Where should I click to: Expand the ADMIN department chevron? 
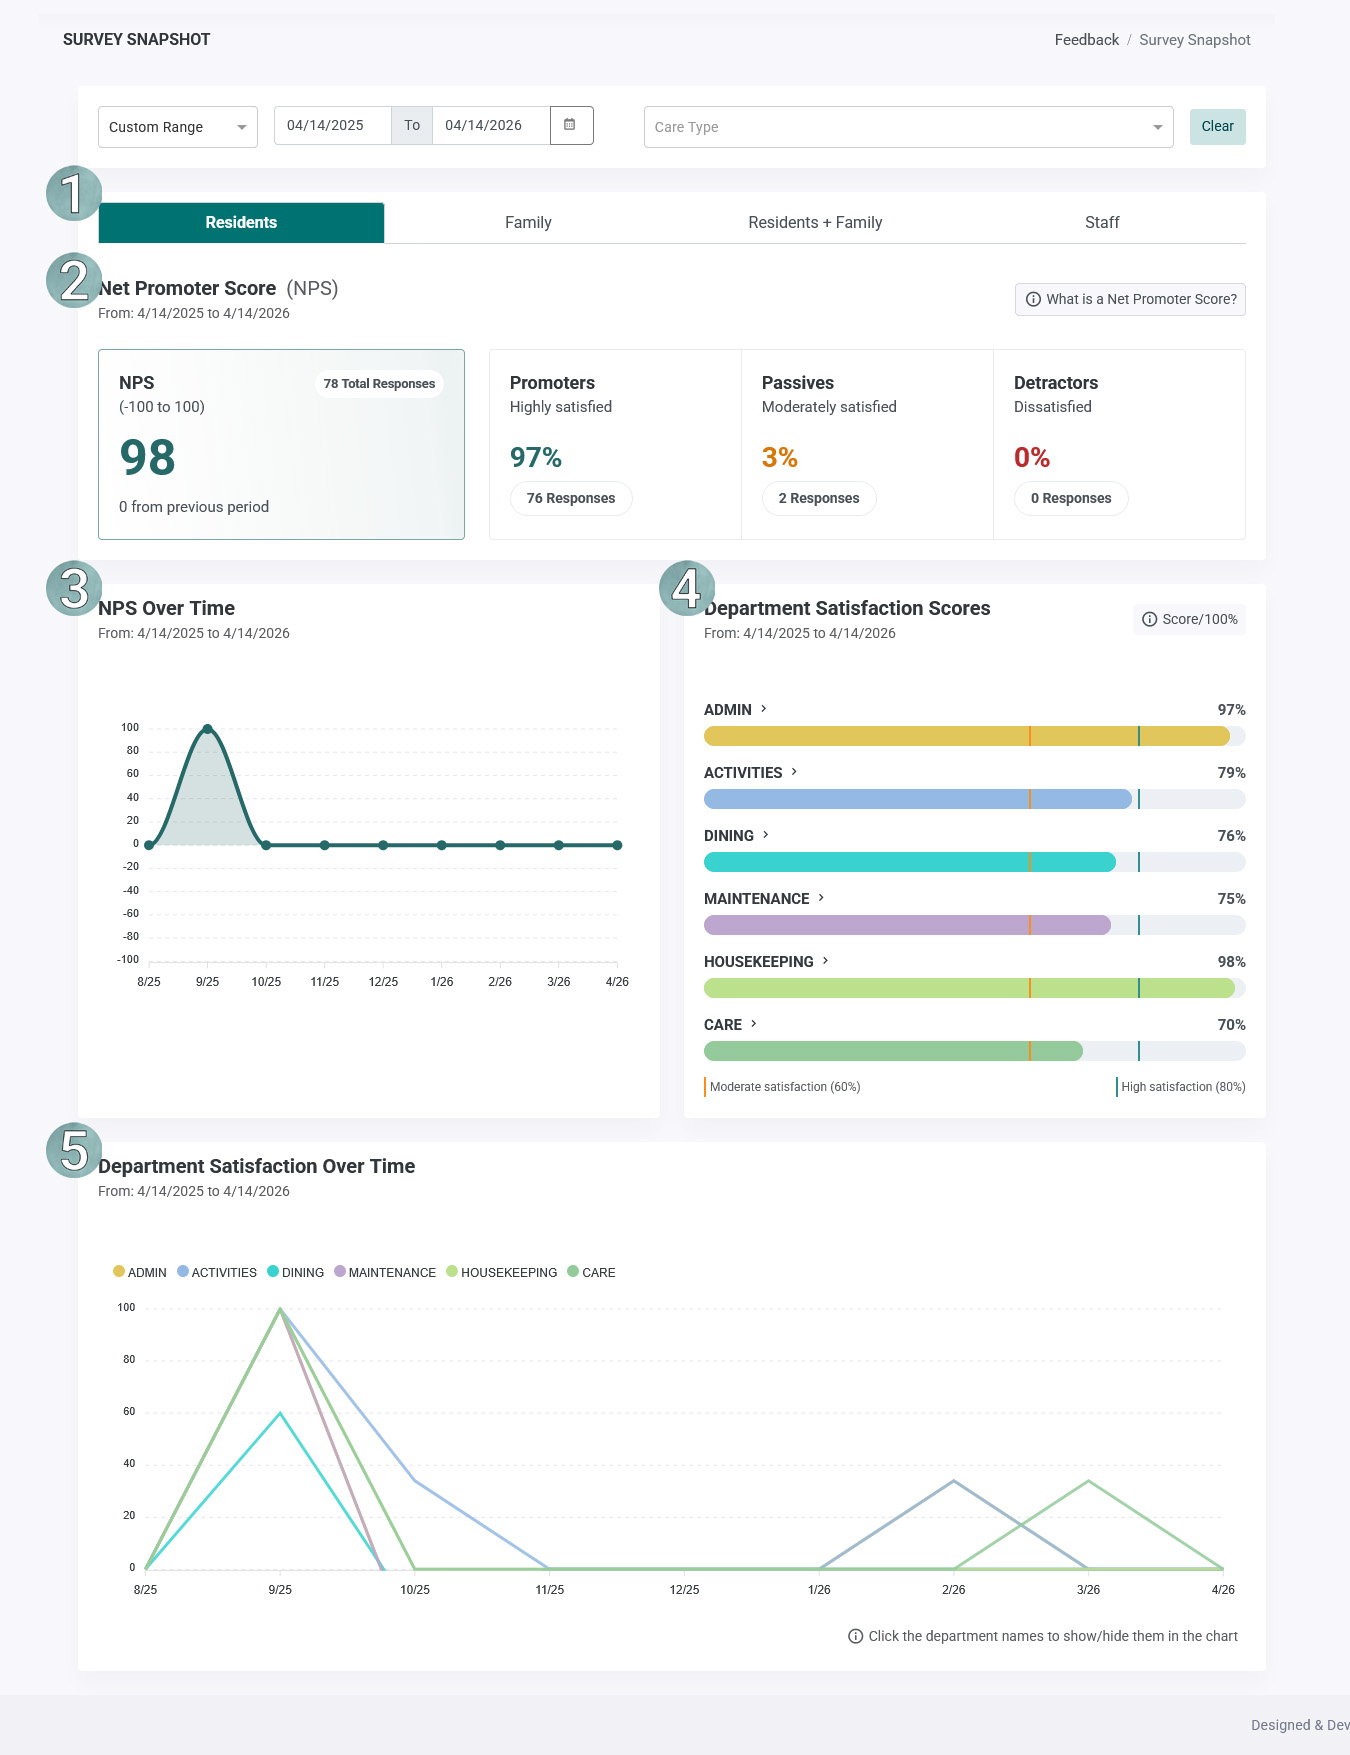[764, 709]
